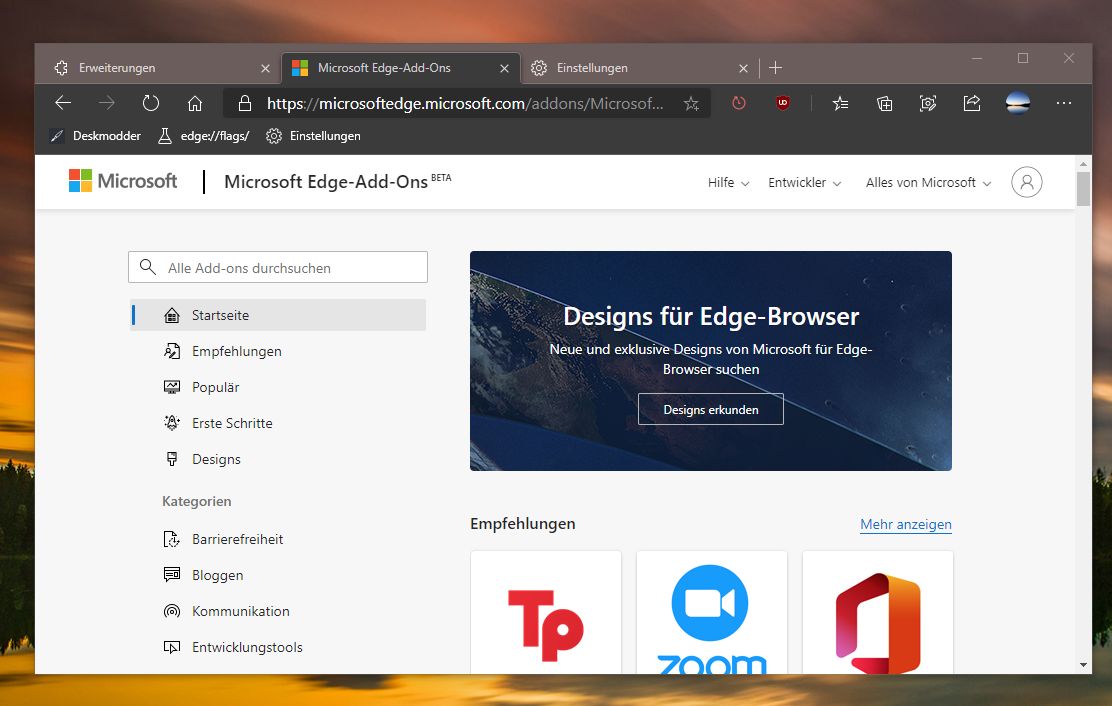The height and width of the screenshot is (706, 1112).
Task: Click the forward navigation arrow
Action: coord(106,103)
